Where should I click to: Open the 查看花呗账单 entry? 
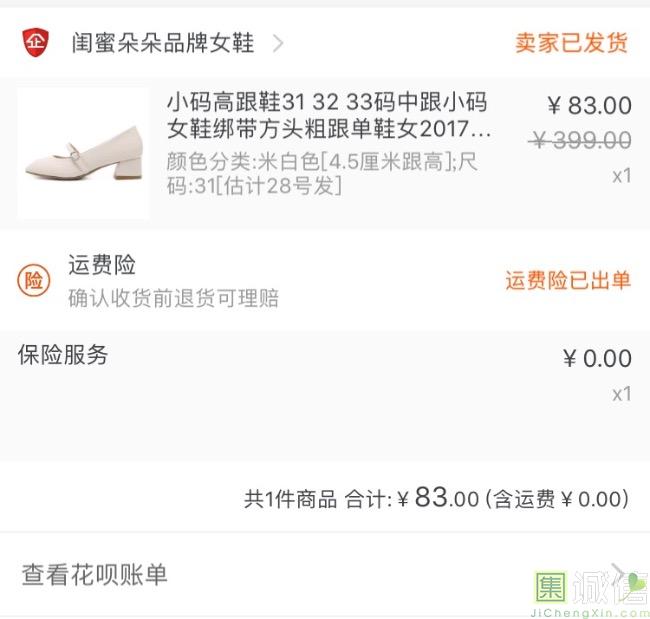click(x=95, y=574)
